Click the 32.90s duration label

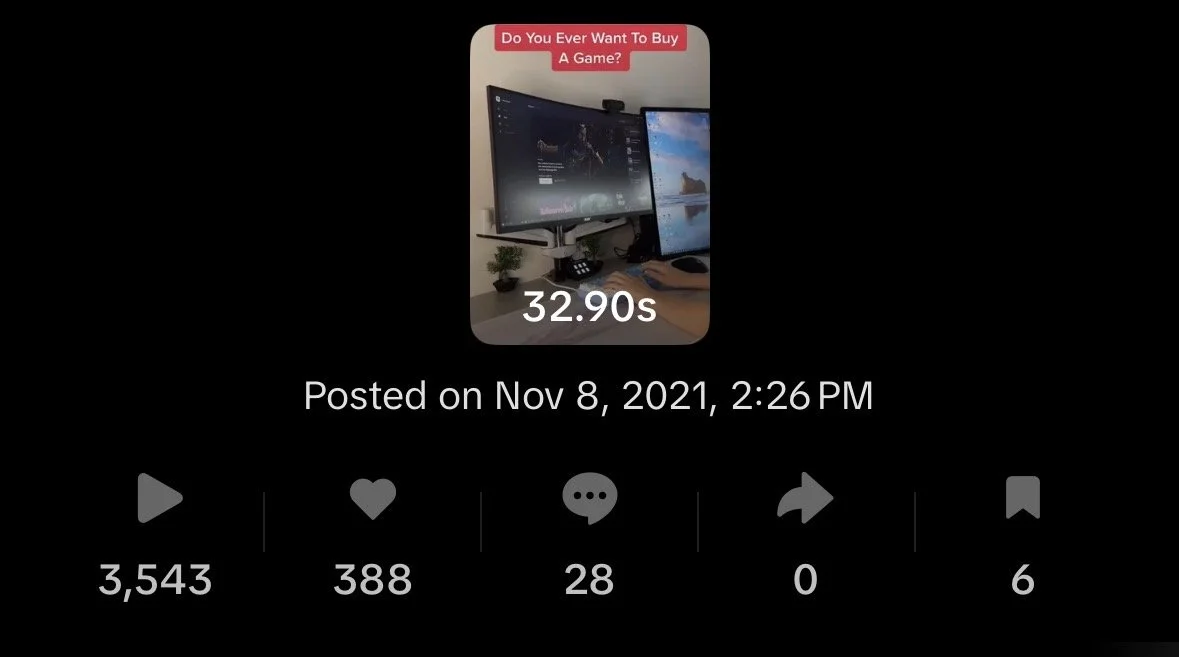590,307
